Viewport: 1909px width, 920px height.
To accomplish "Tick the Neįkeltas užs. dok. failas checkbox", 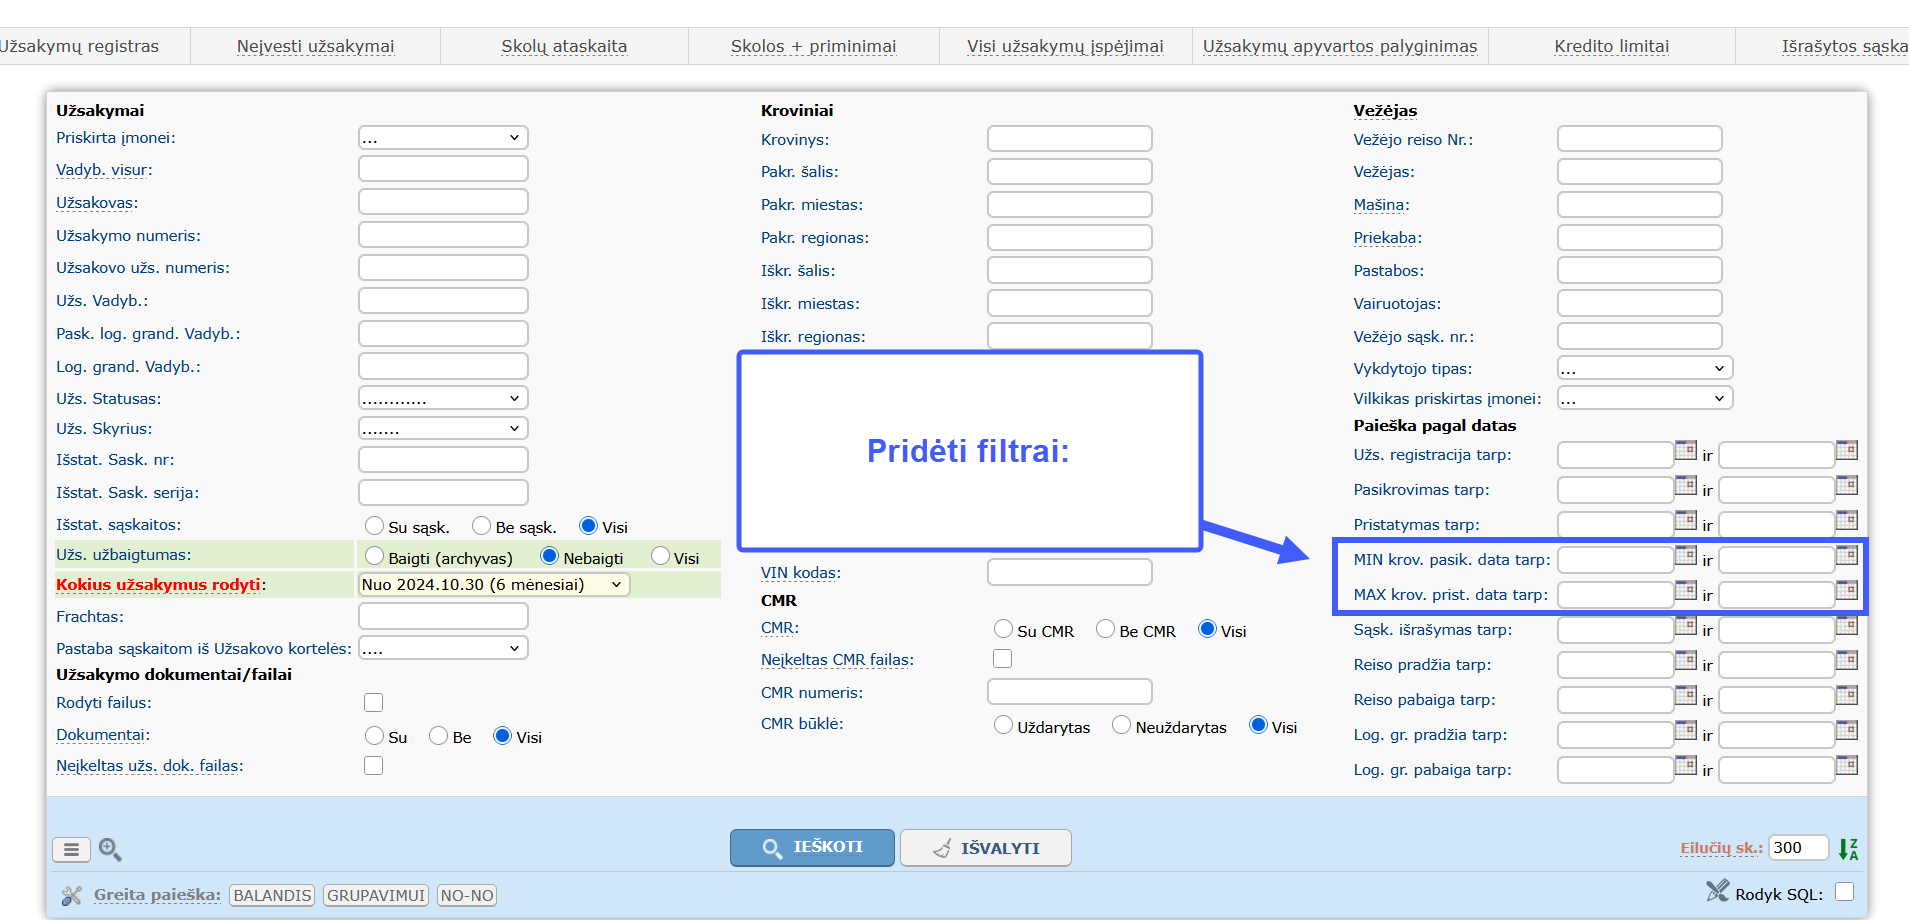I will 374,765.
